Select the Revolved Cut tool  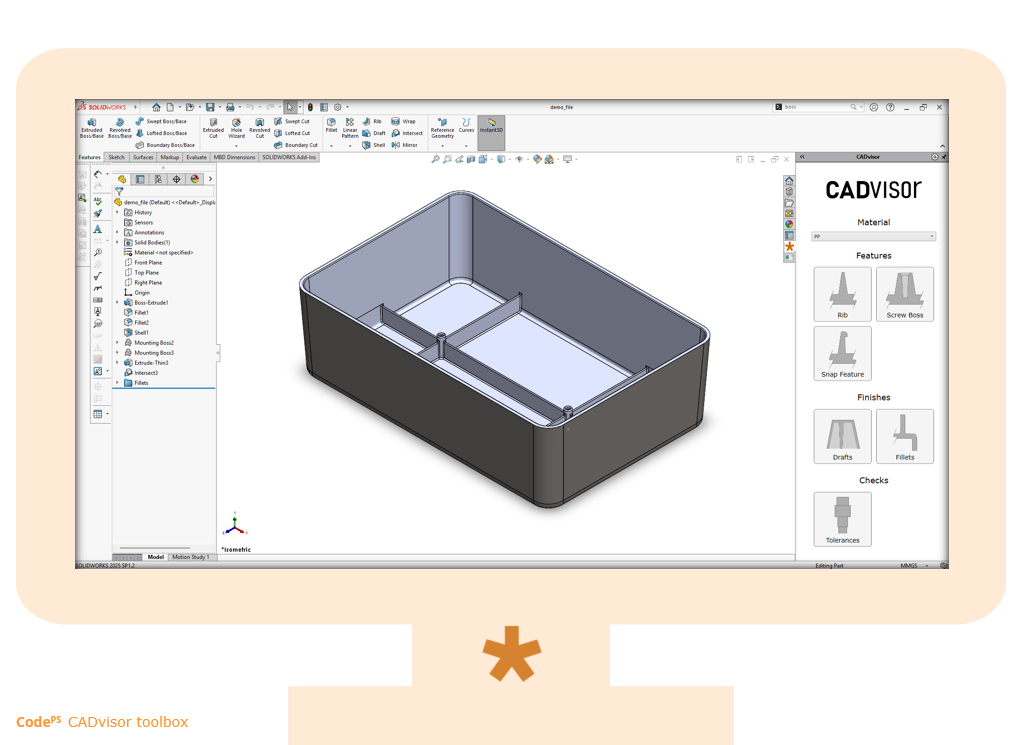click(259, 128)
